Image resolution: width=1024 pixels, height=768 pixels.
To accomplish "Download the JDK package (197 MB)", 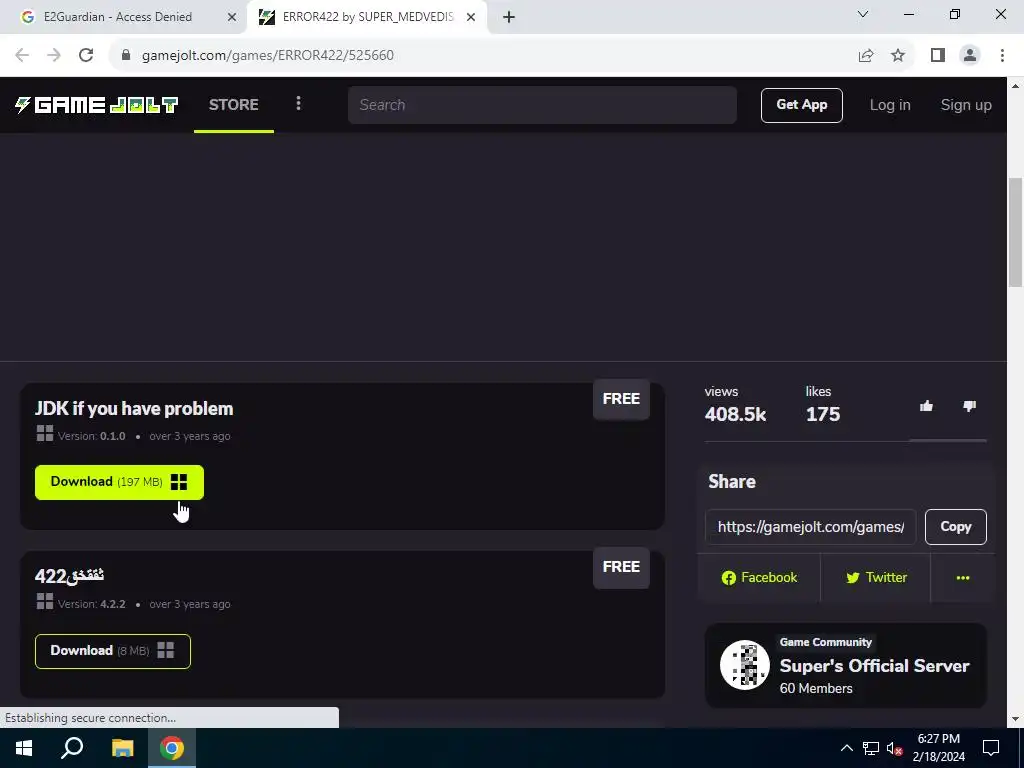I will (120, 482).
